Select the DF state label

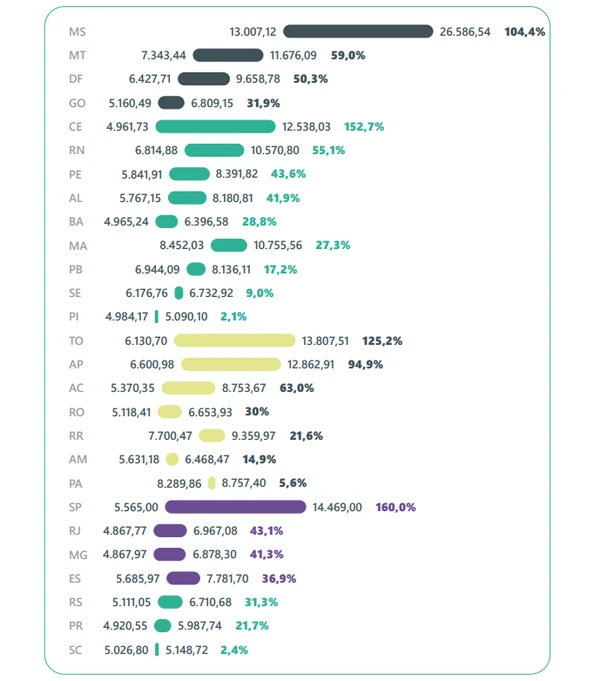[x=77, y=79]
